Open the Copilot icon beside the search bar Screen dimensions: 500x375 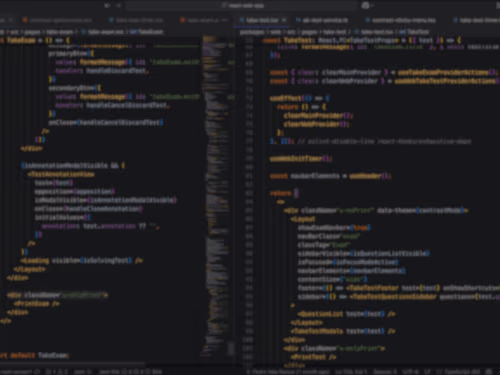pyautogui.click(x=366, y=5)
